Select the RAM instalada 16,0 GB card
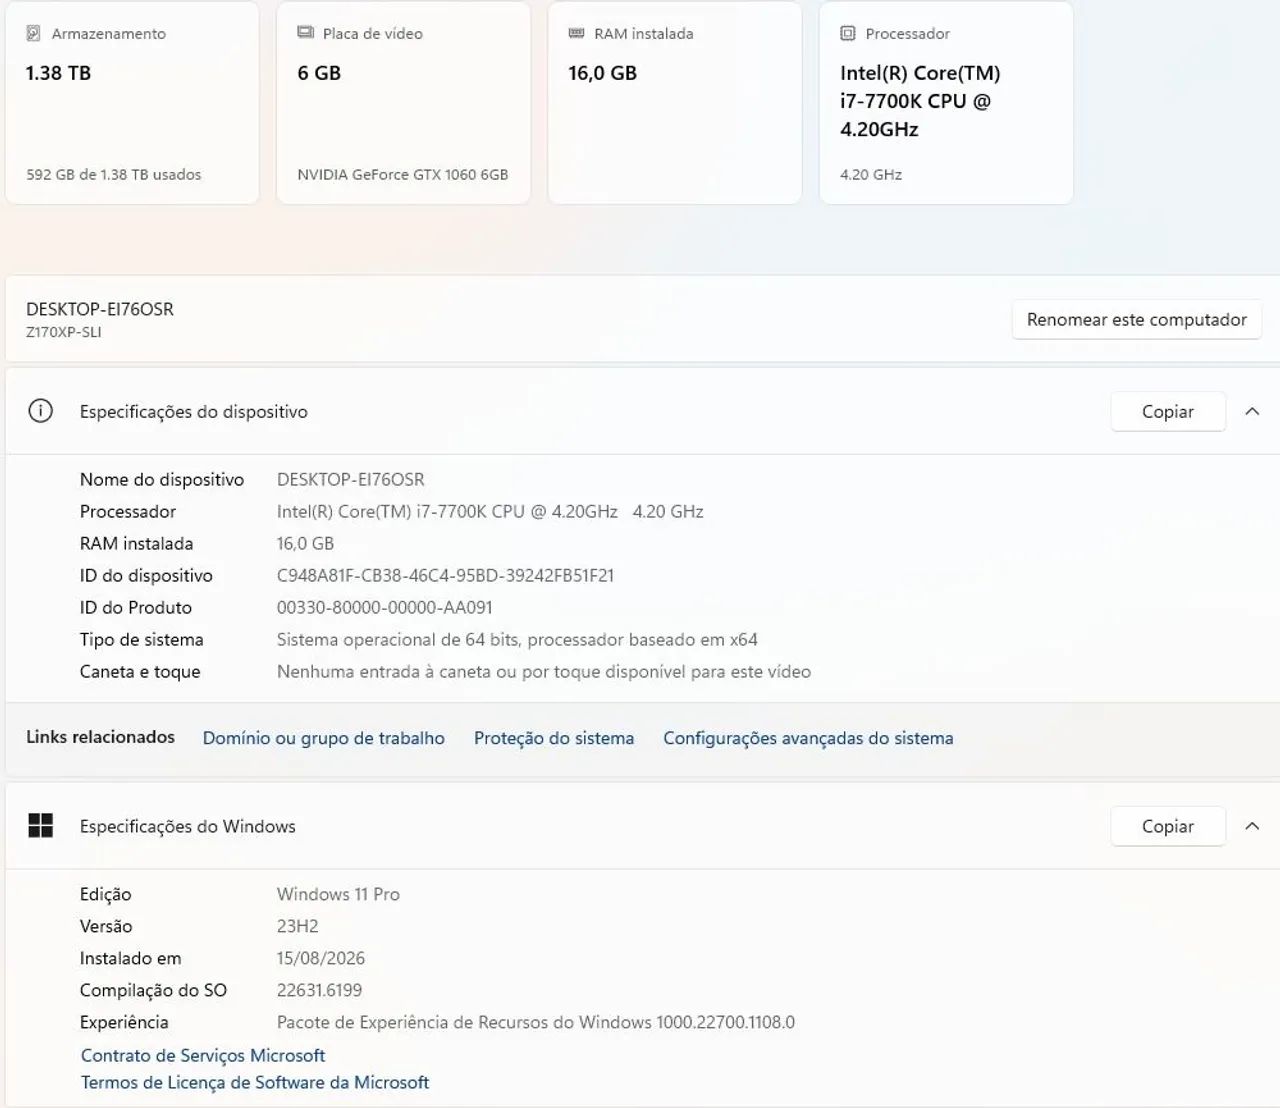1280x1108 pixels. click(x=675, y=102)
